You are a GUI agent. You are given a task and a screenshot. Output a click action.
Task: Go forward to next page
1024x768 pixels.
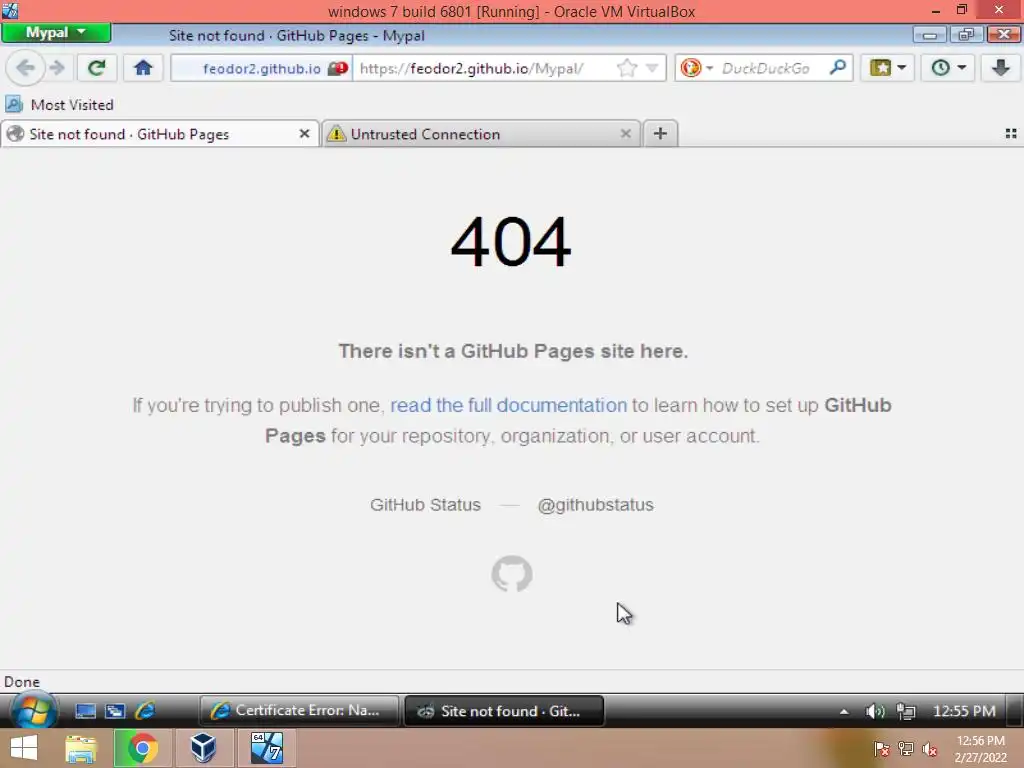click(57, 68)
